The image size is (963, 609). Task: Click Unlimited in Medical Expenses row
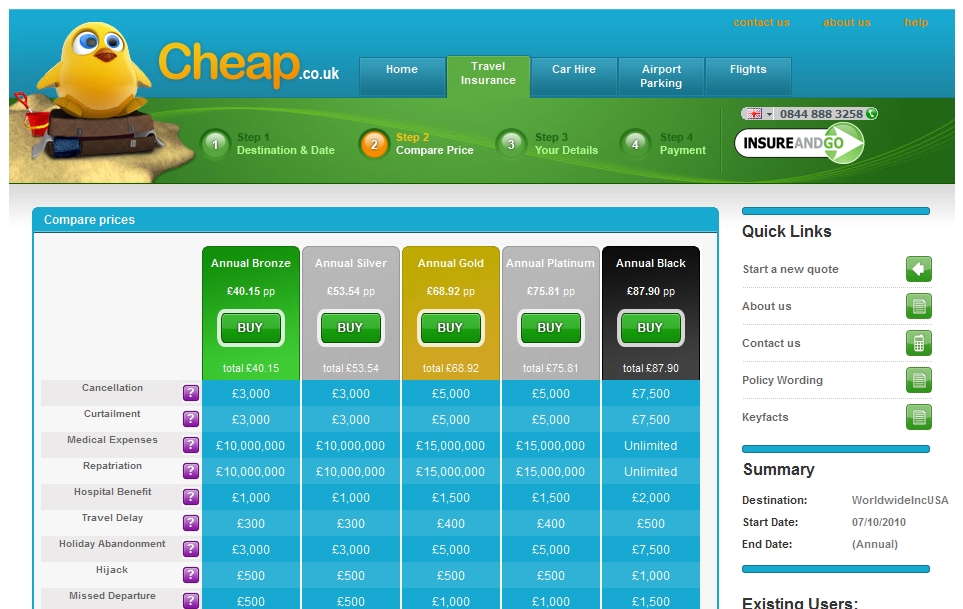[x=650, y=446]
